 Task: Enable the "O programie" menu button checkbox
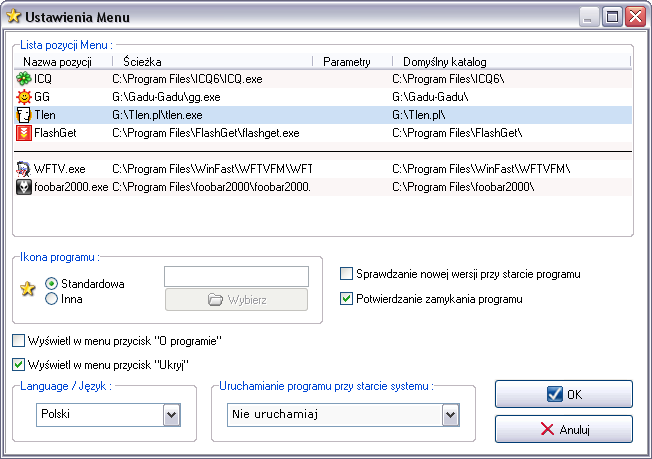[18, 341]
